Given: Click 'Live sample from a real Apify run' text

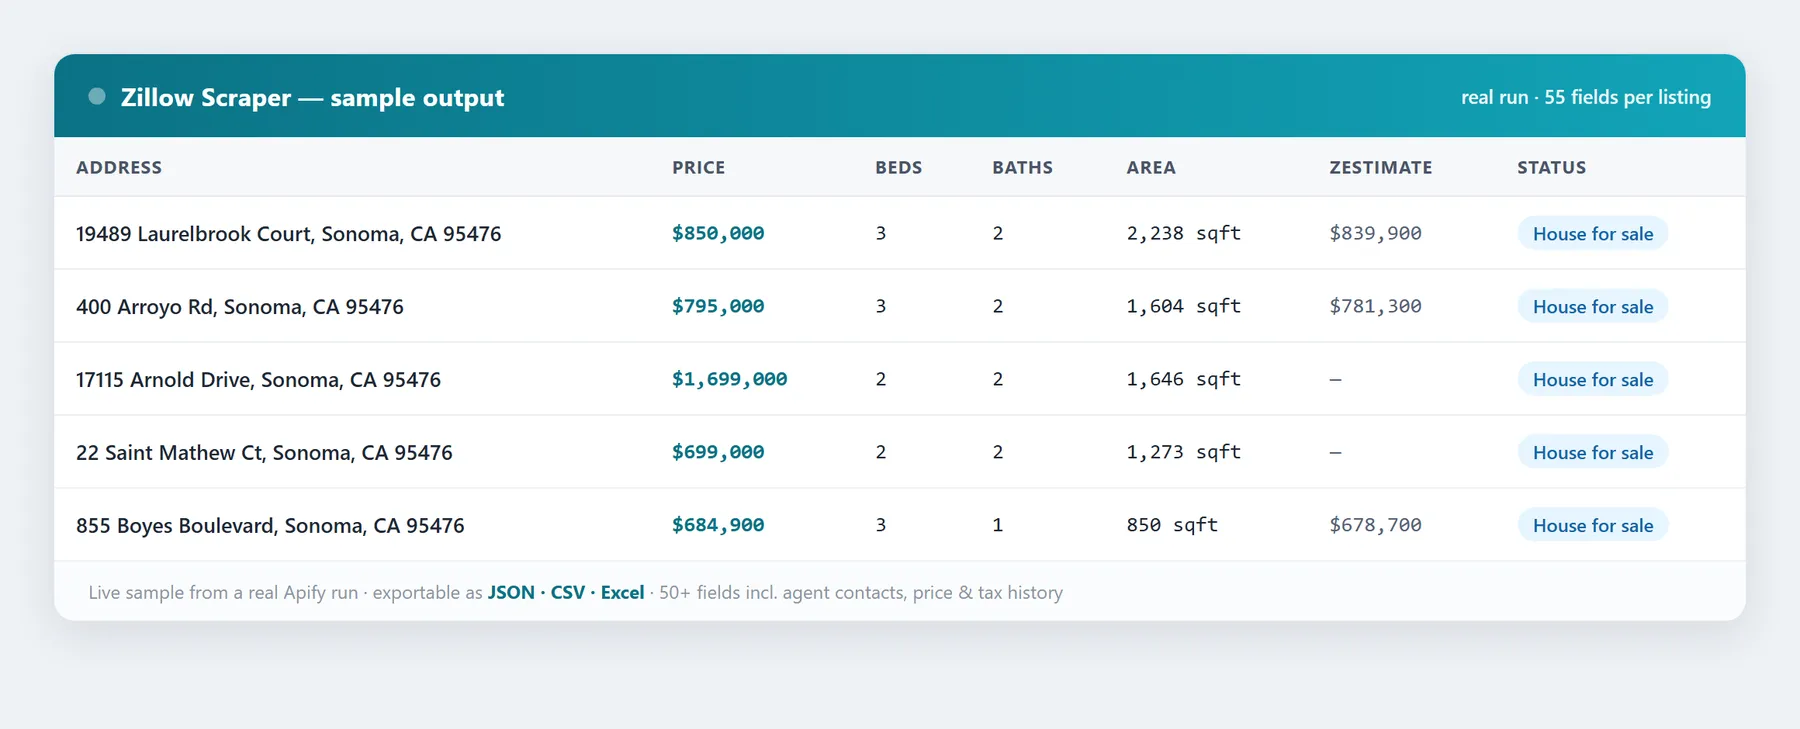Looking at the screenshot, I should click(x=223, y=592).
